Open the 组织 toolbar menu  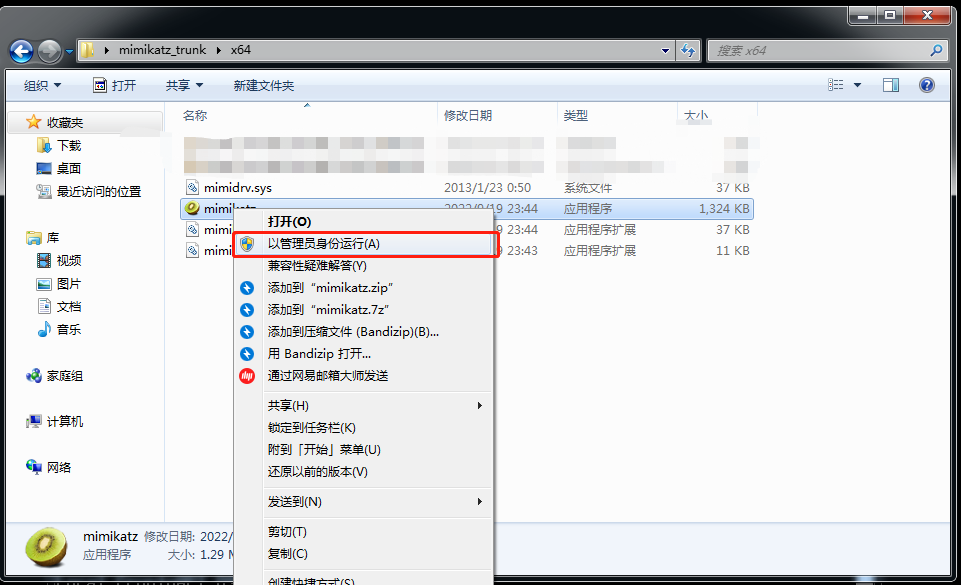tap(42, 85)
